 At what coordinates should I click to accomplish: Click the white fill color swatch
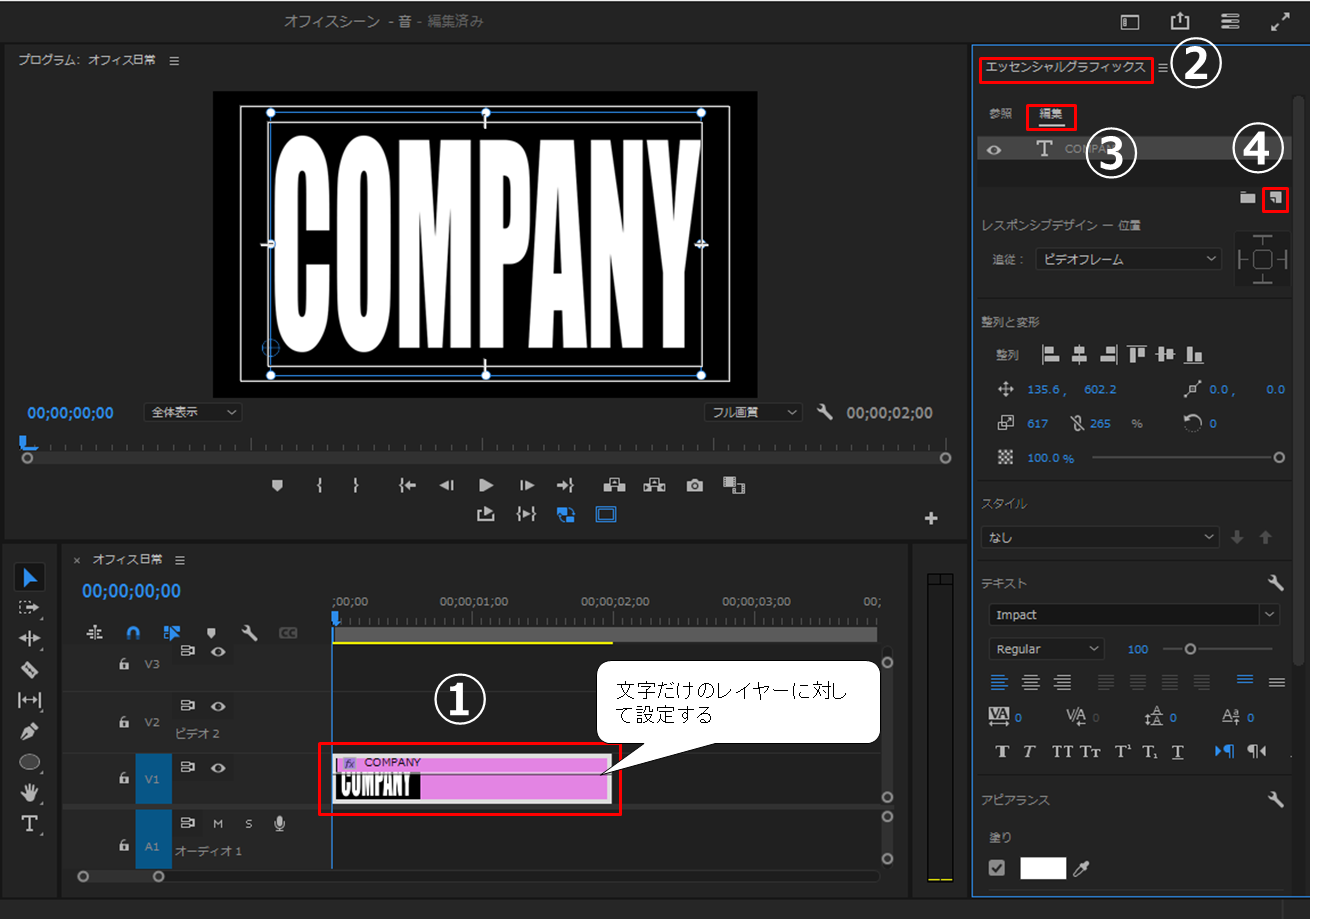pos(1043,868)
